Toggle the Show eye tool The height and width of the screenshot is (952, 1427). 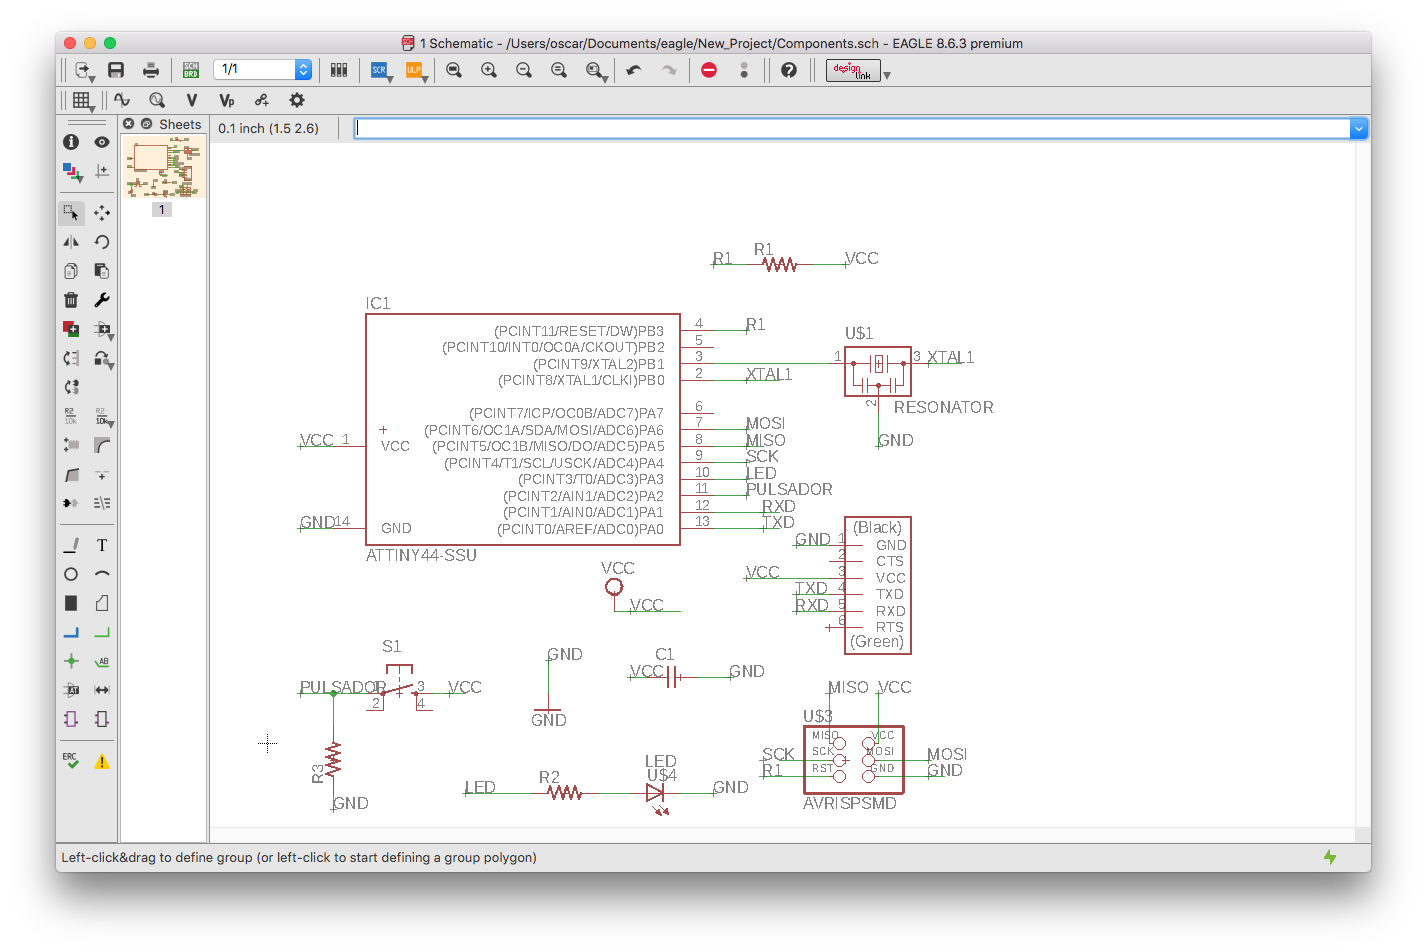pos(102,142)
